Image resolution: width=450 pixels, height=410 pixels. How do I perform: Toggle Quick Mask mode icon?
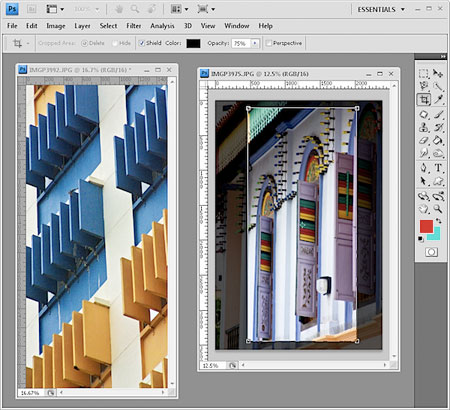(x=431, y=252)
